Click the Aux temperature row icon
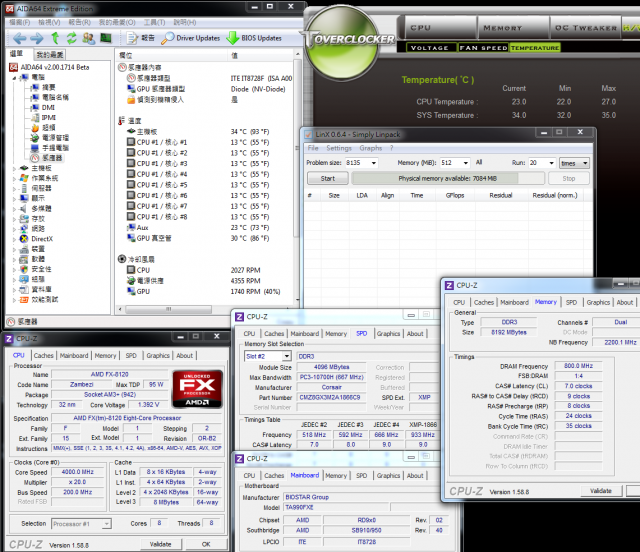 (x=131, y=227)
